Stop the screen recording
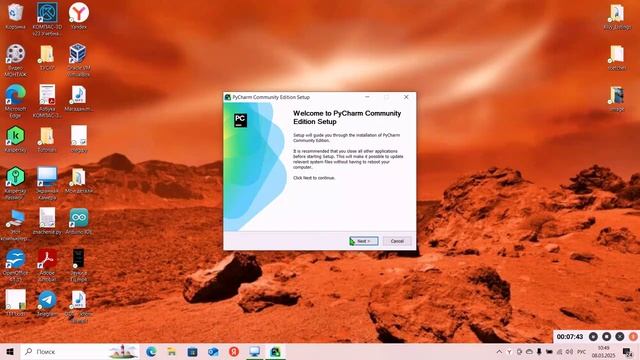The image size is (640, 360). pyautogui.click(x=607, y=337)
